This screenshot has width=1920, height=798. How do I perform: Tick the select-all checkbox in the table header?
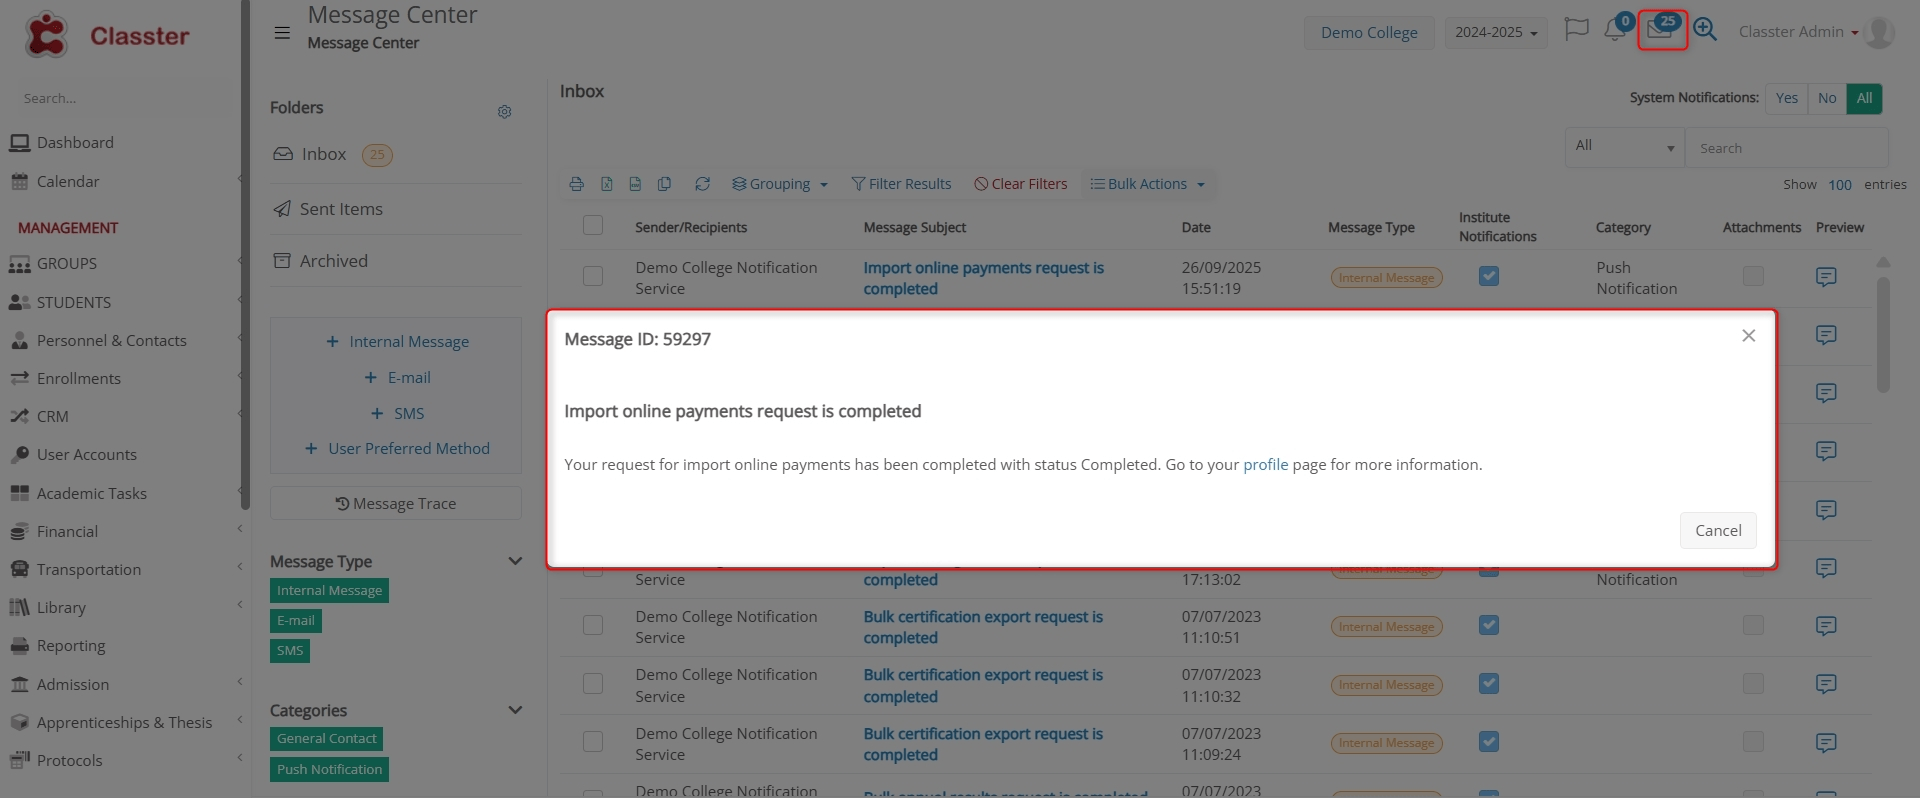tap(593, 226)
